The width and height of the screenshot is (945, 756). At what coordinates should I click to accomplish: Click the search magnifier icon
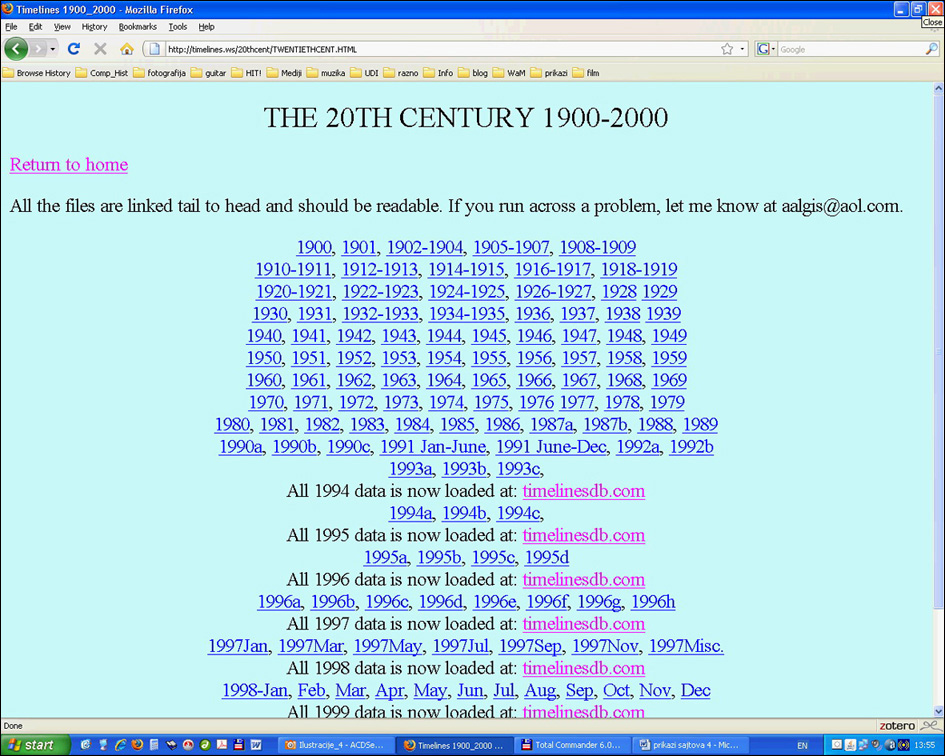click(932, 49)
